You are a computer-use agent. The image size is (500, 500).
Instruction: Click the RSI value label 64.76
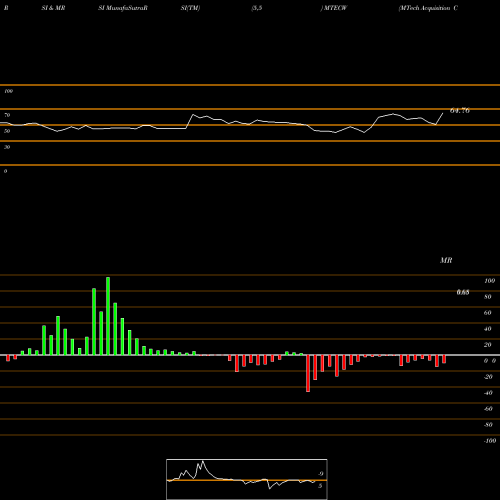pos(460,111)
